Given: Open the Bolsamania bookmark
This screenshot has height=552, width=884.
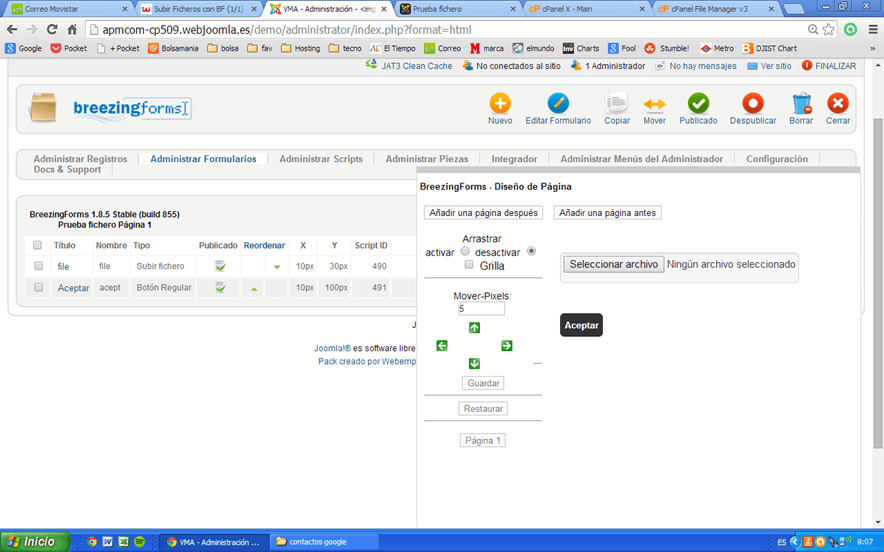Looking at the screenshot, I should [173, 48].
